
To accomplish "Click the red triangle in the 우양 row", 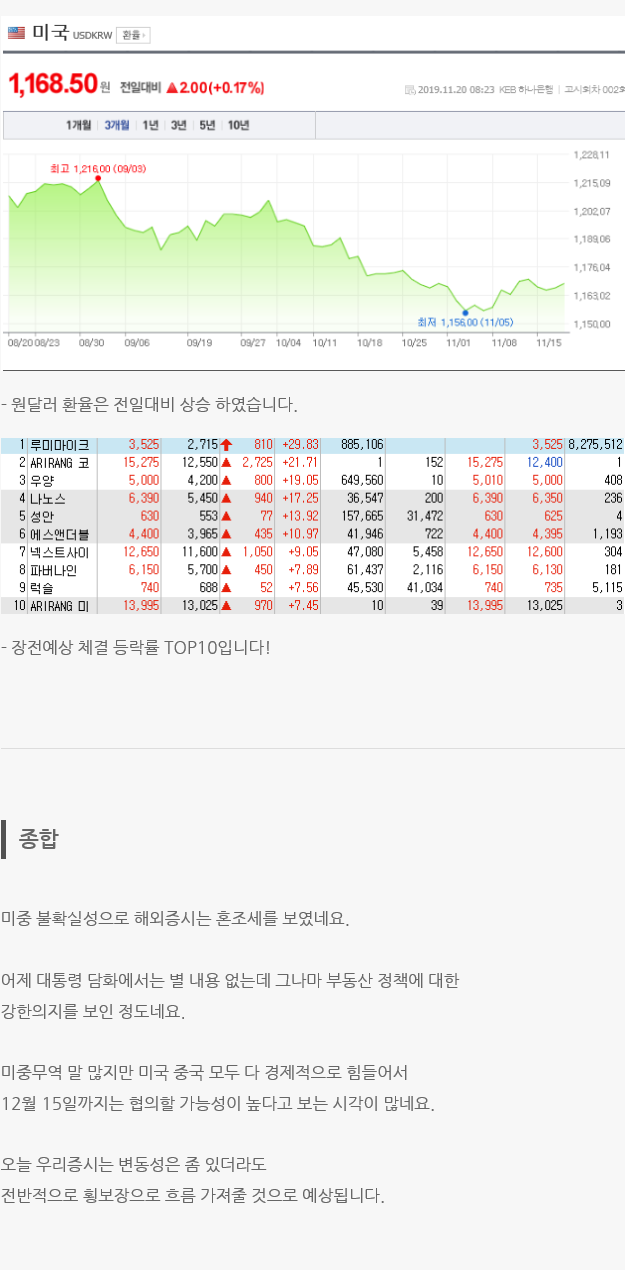I will click(226, 480).
